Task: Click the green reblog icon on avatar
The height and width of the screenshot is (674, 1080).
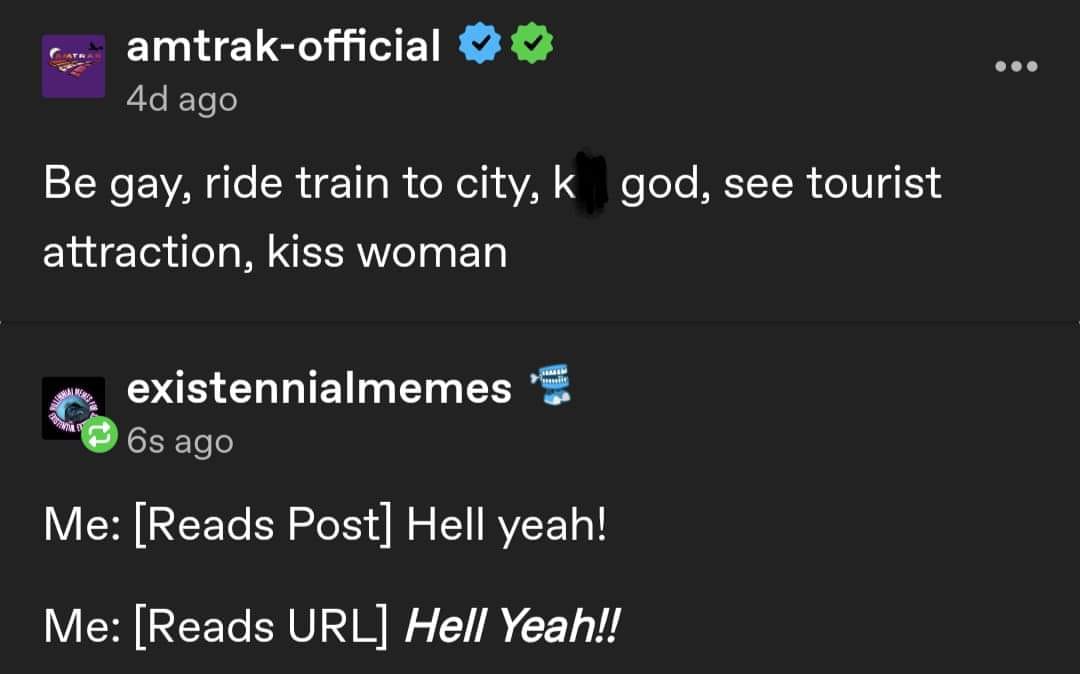Action: click(x=99, y=434)
